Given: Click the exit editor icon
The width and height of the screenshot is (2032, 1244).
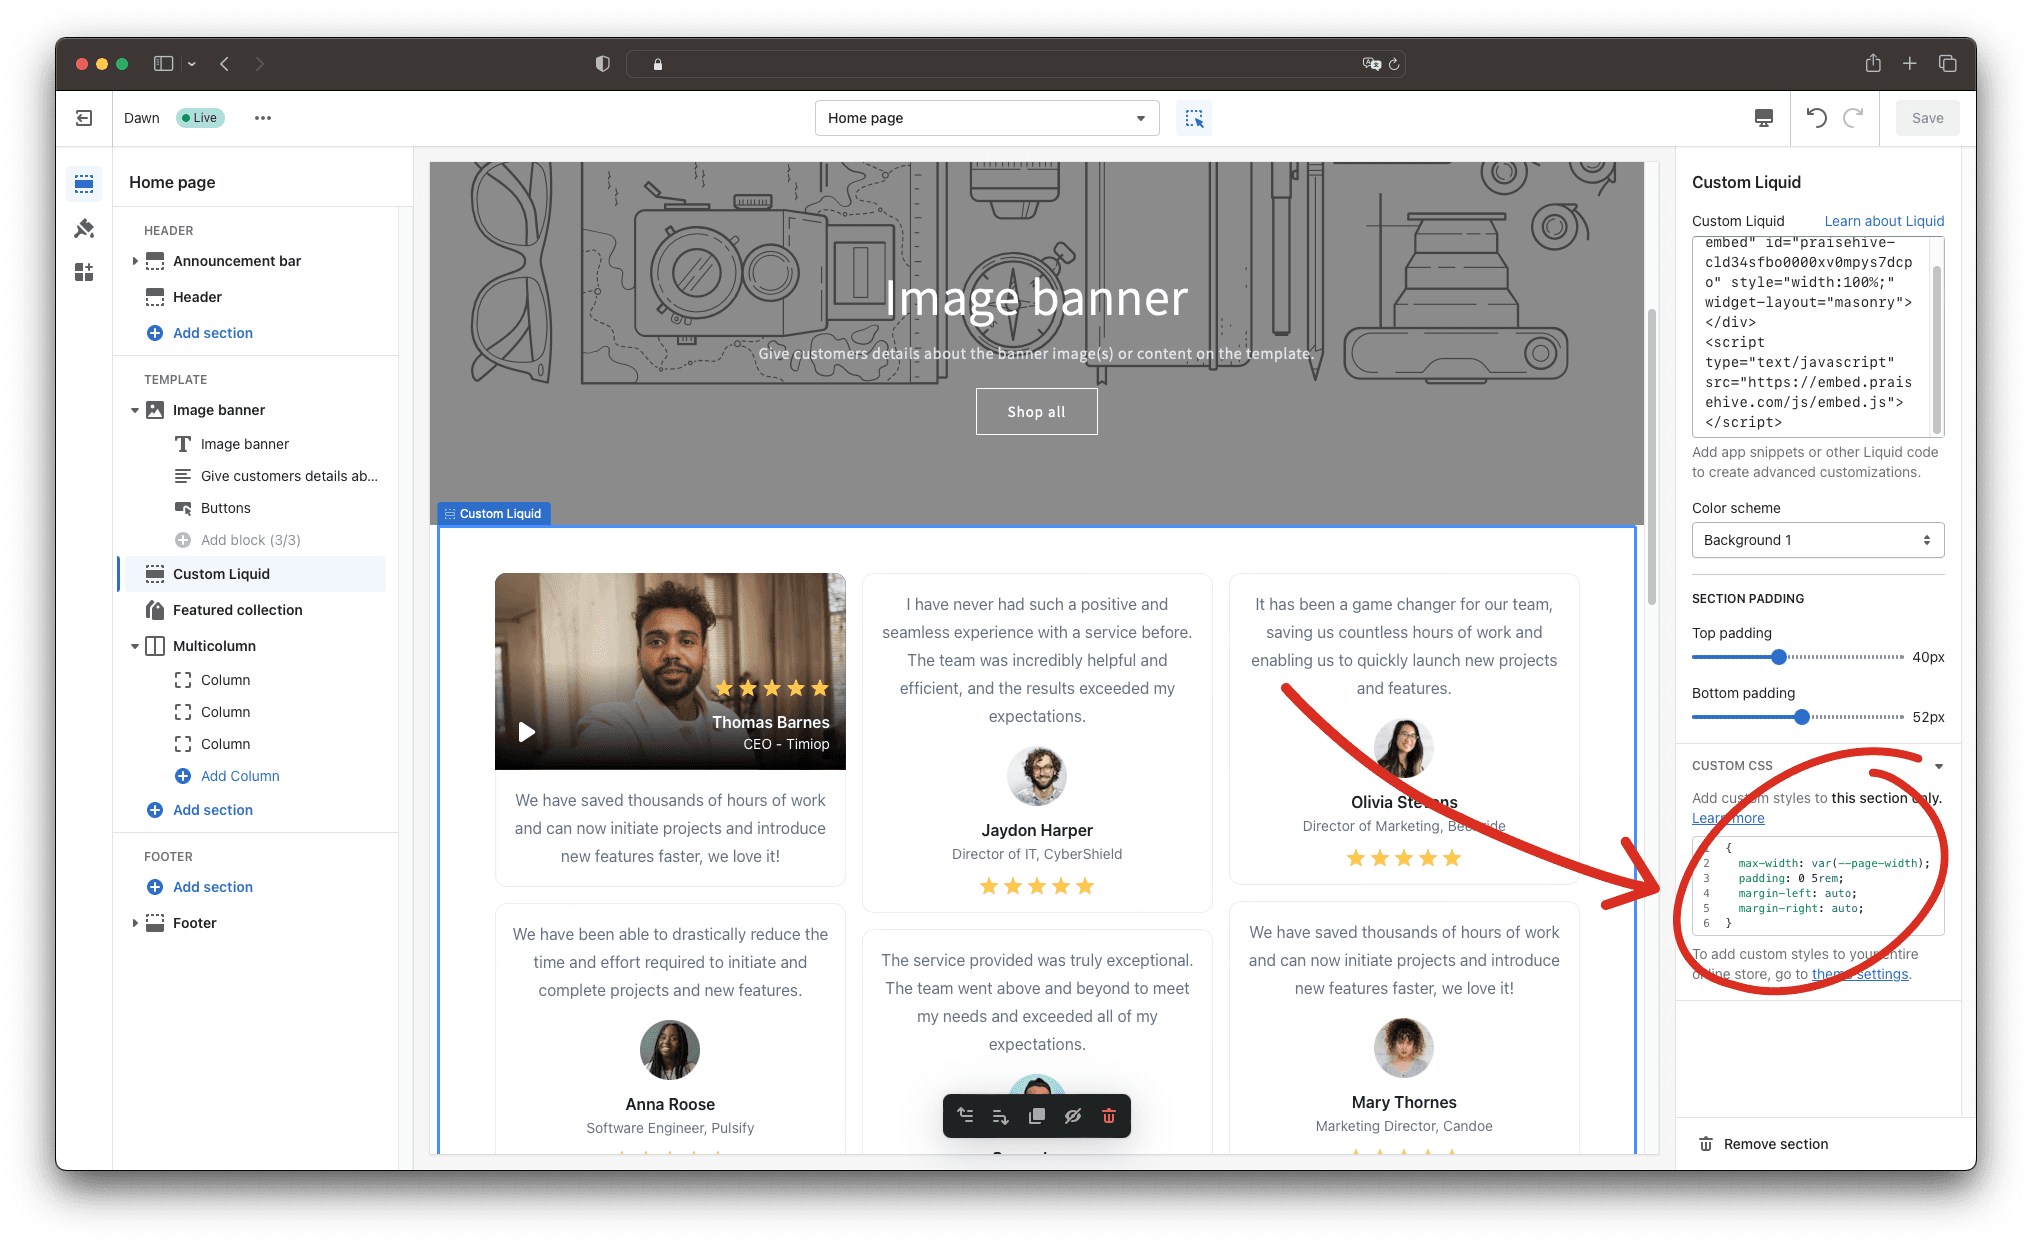Looking at the screenshot, I should pyautogui.click(x=84, y=118).
